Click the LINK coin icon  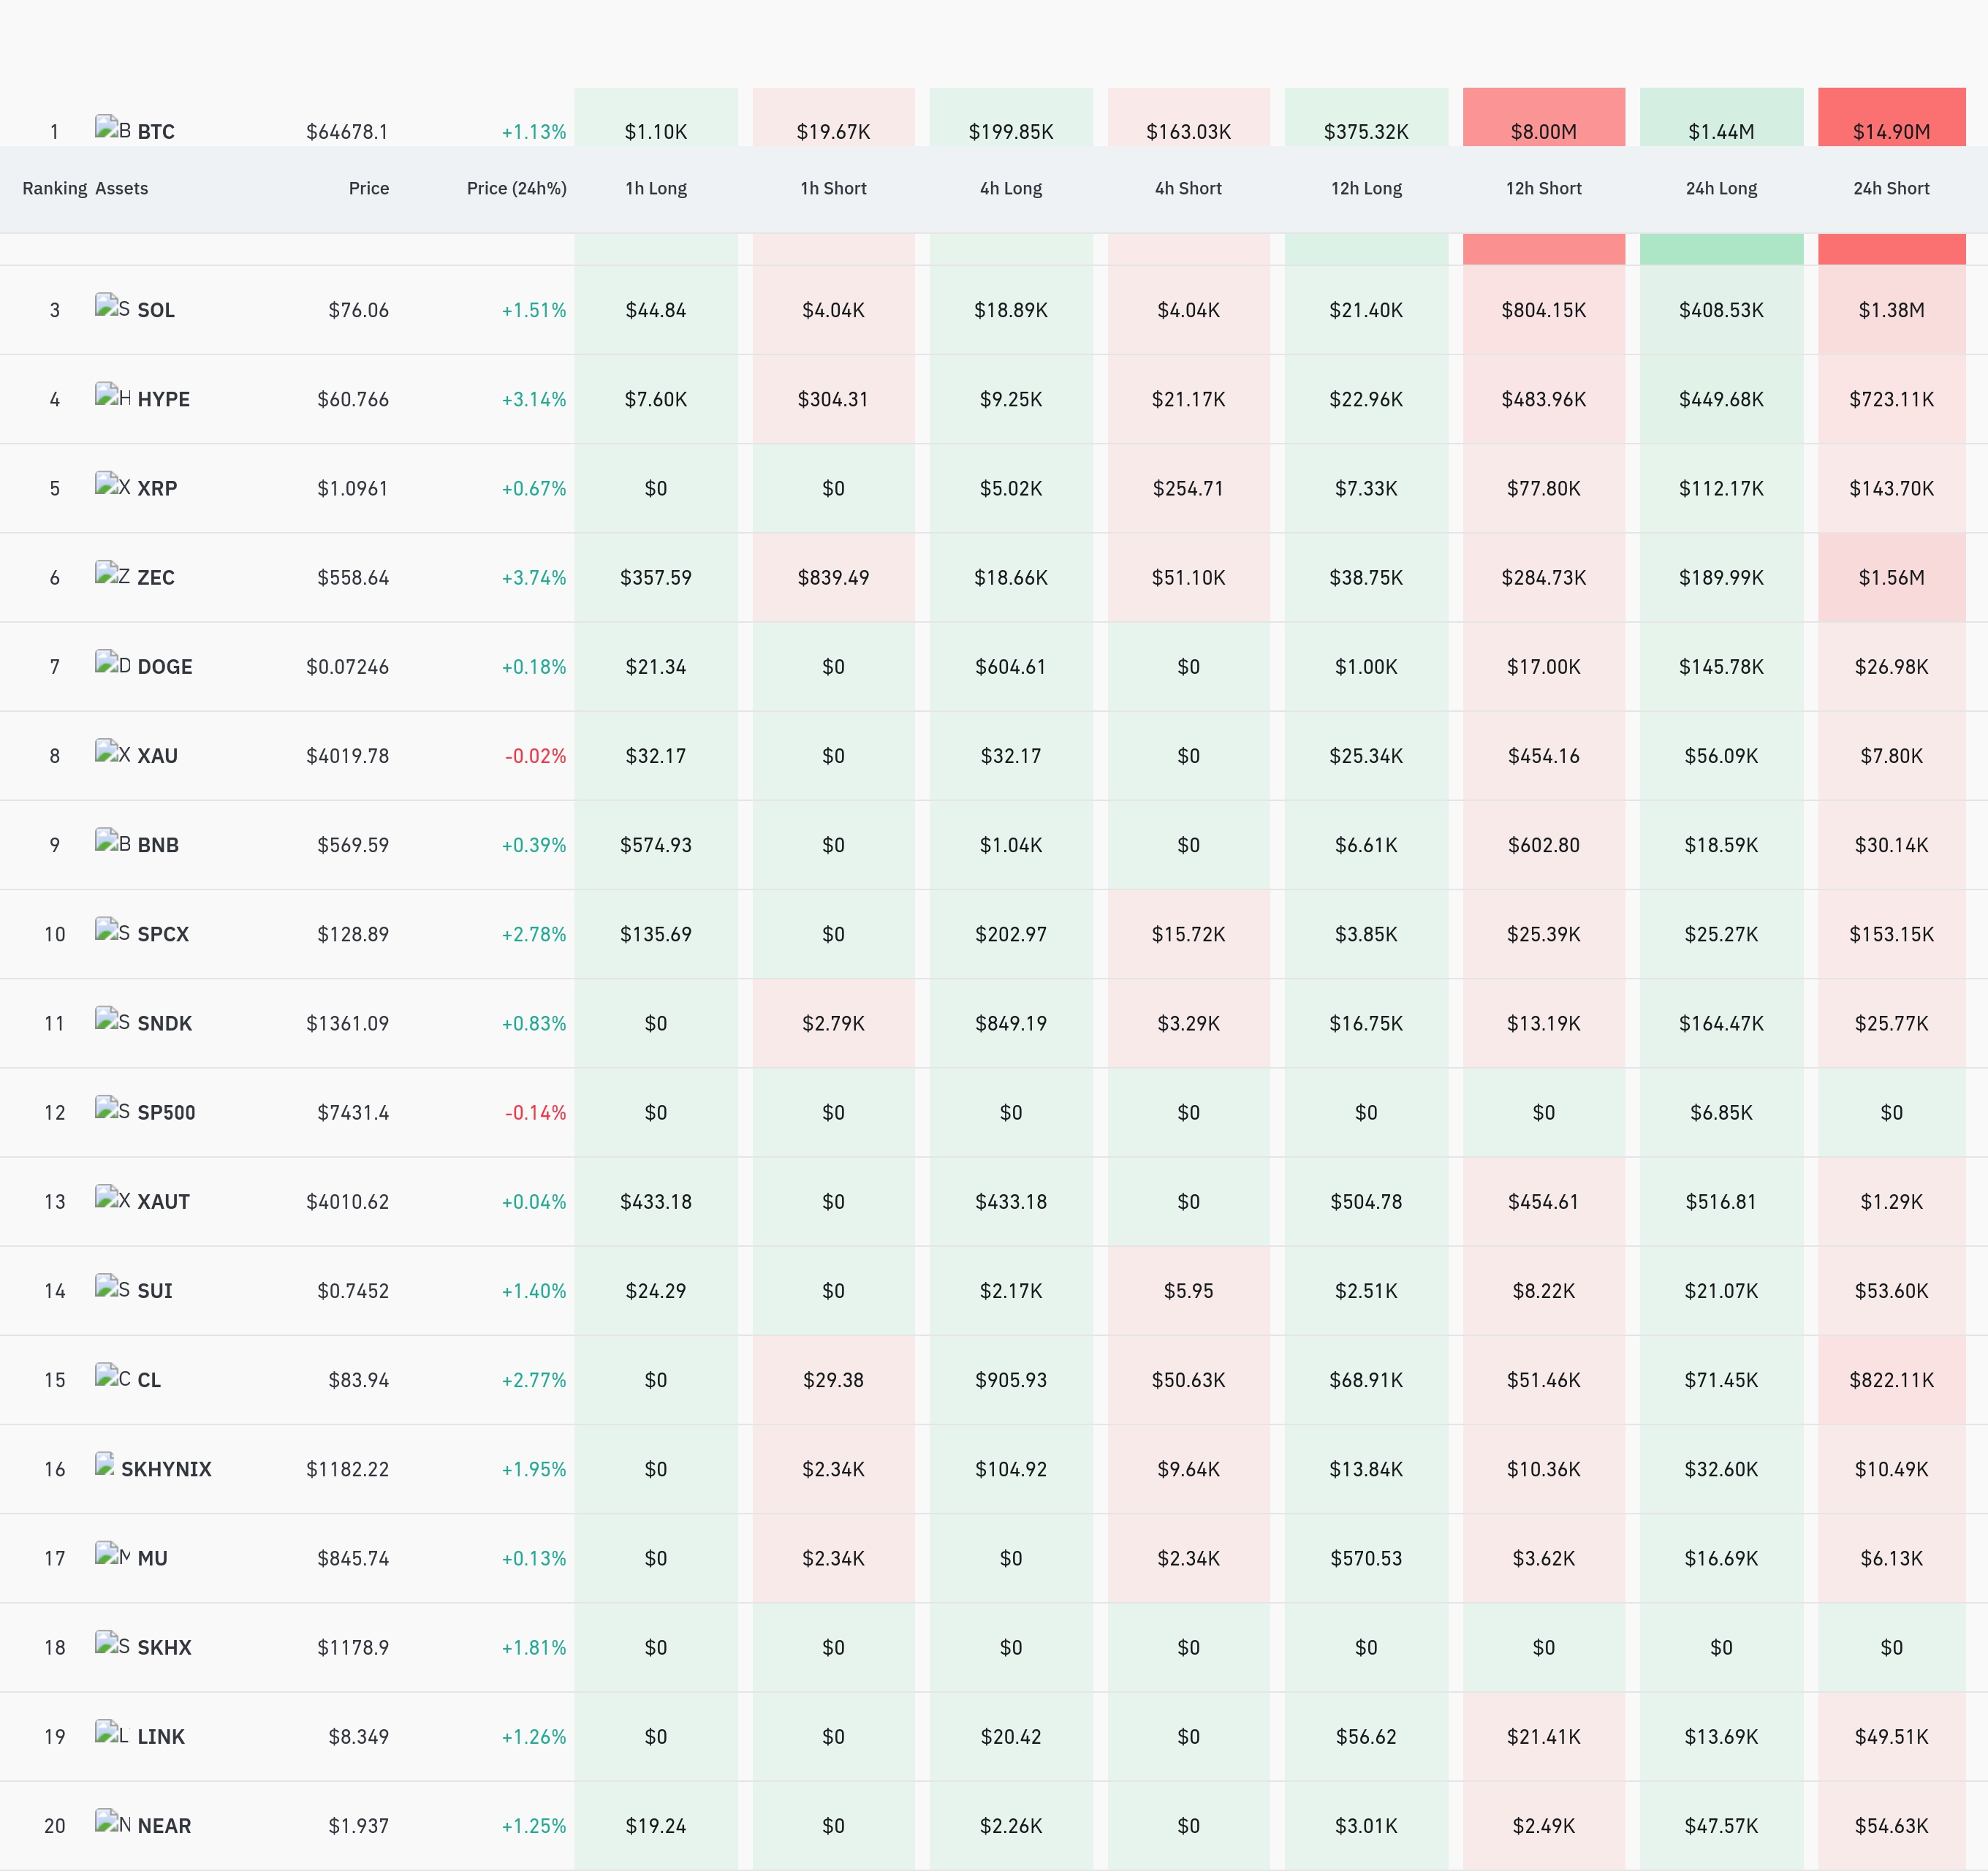112,1733
